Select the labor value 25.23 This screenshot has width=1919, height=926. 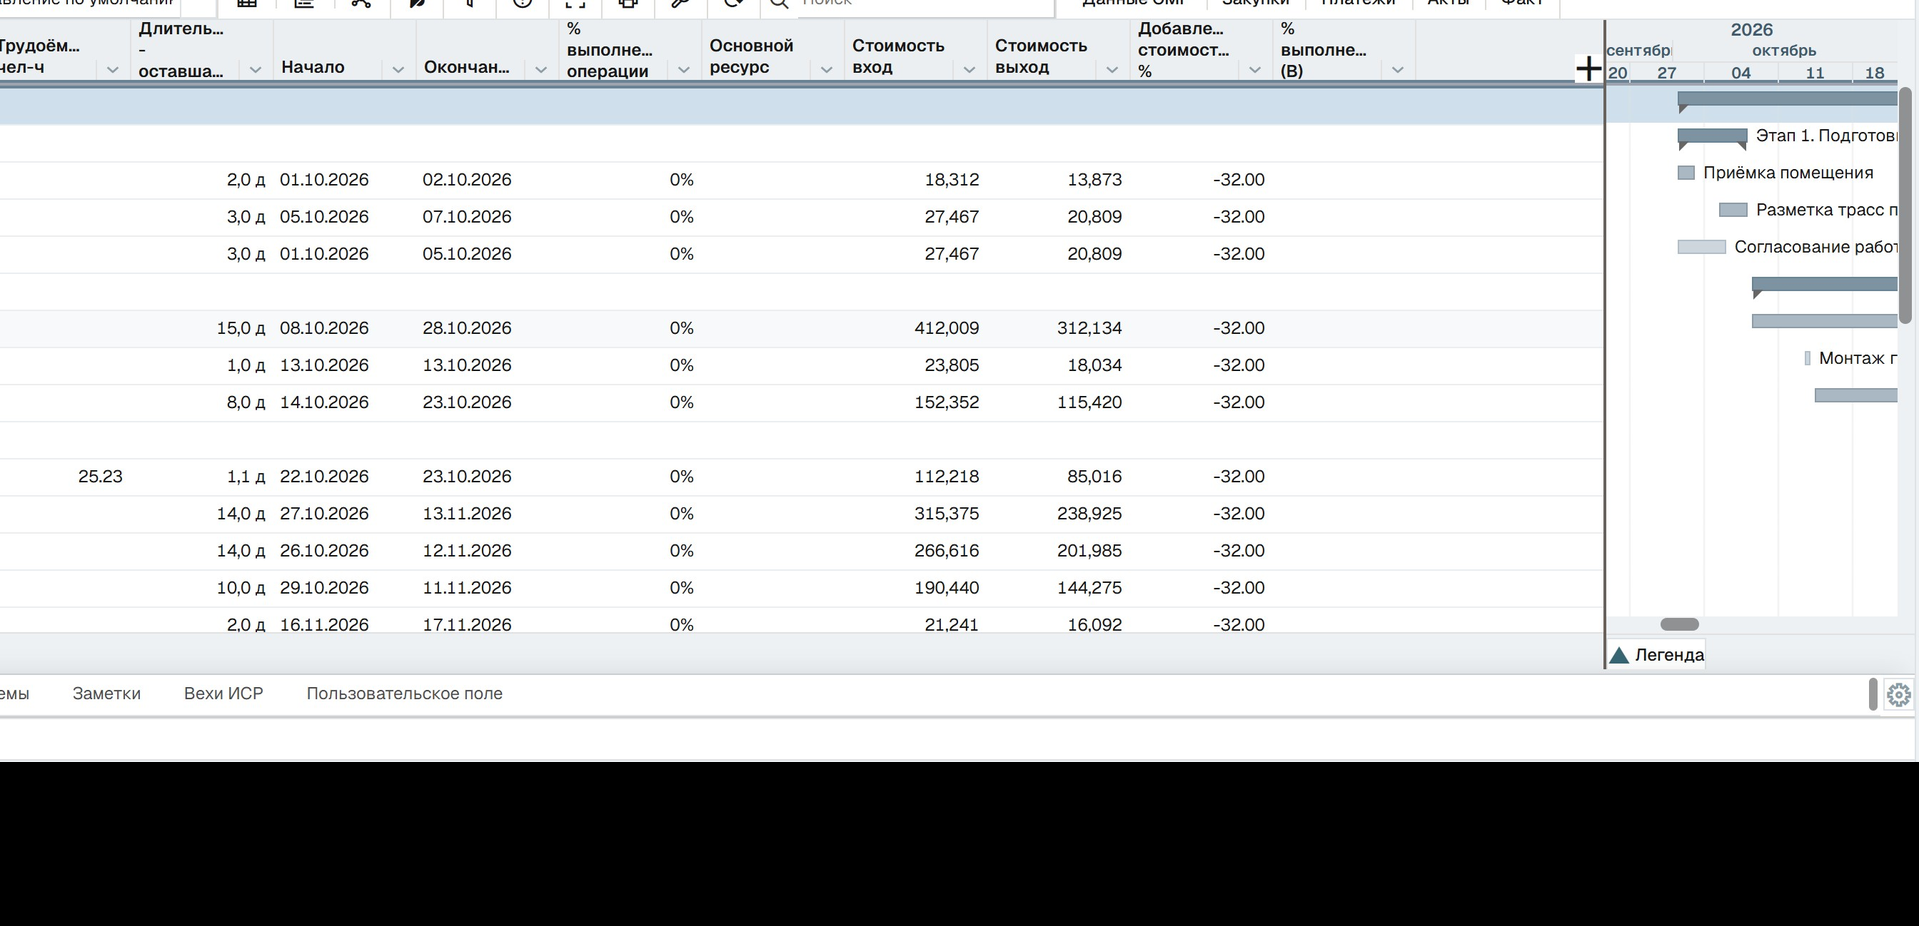coord(100,477)
